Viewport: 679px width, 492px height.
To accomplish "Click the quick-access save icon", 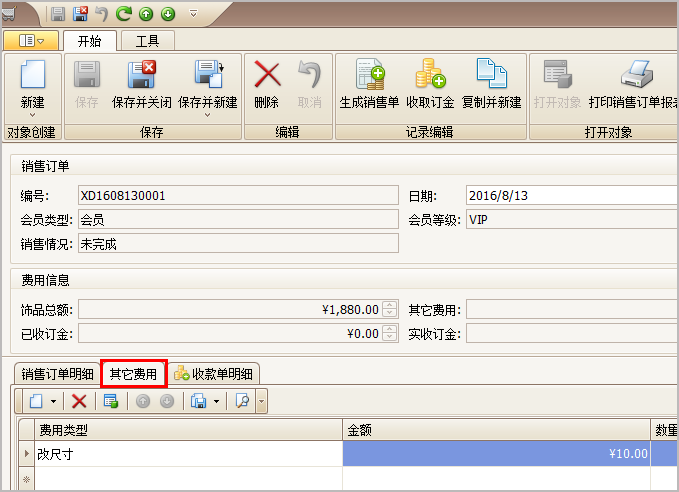I will [x=58, y=14].
